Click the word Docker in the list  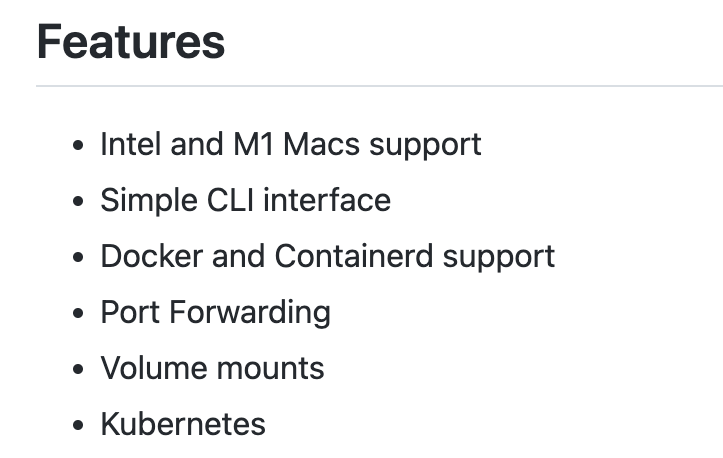coord(148,256)
